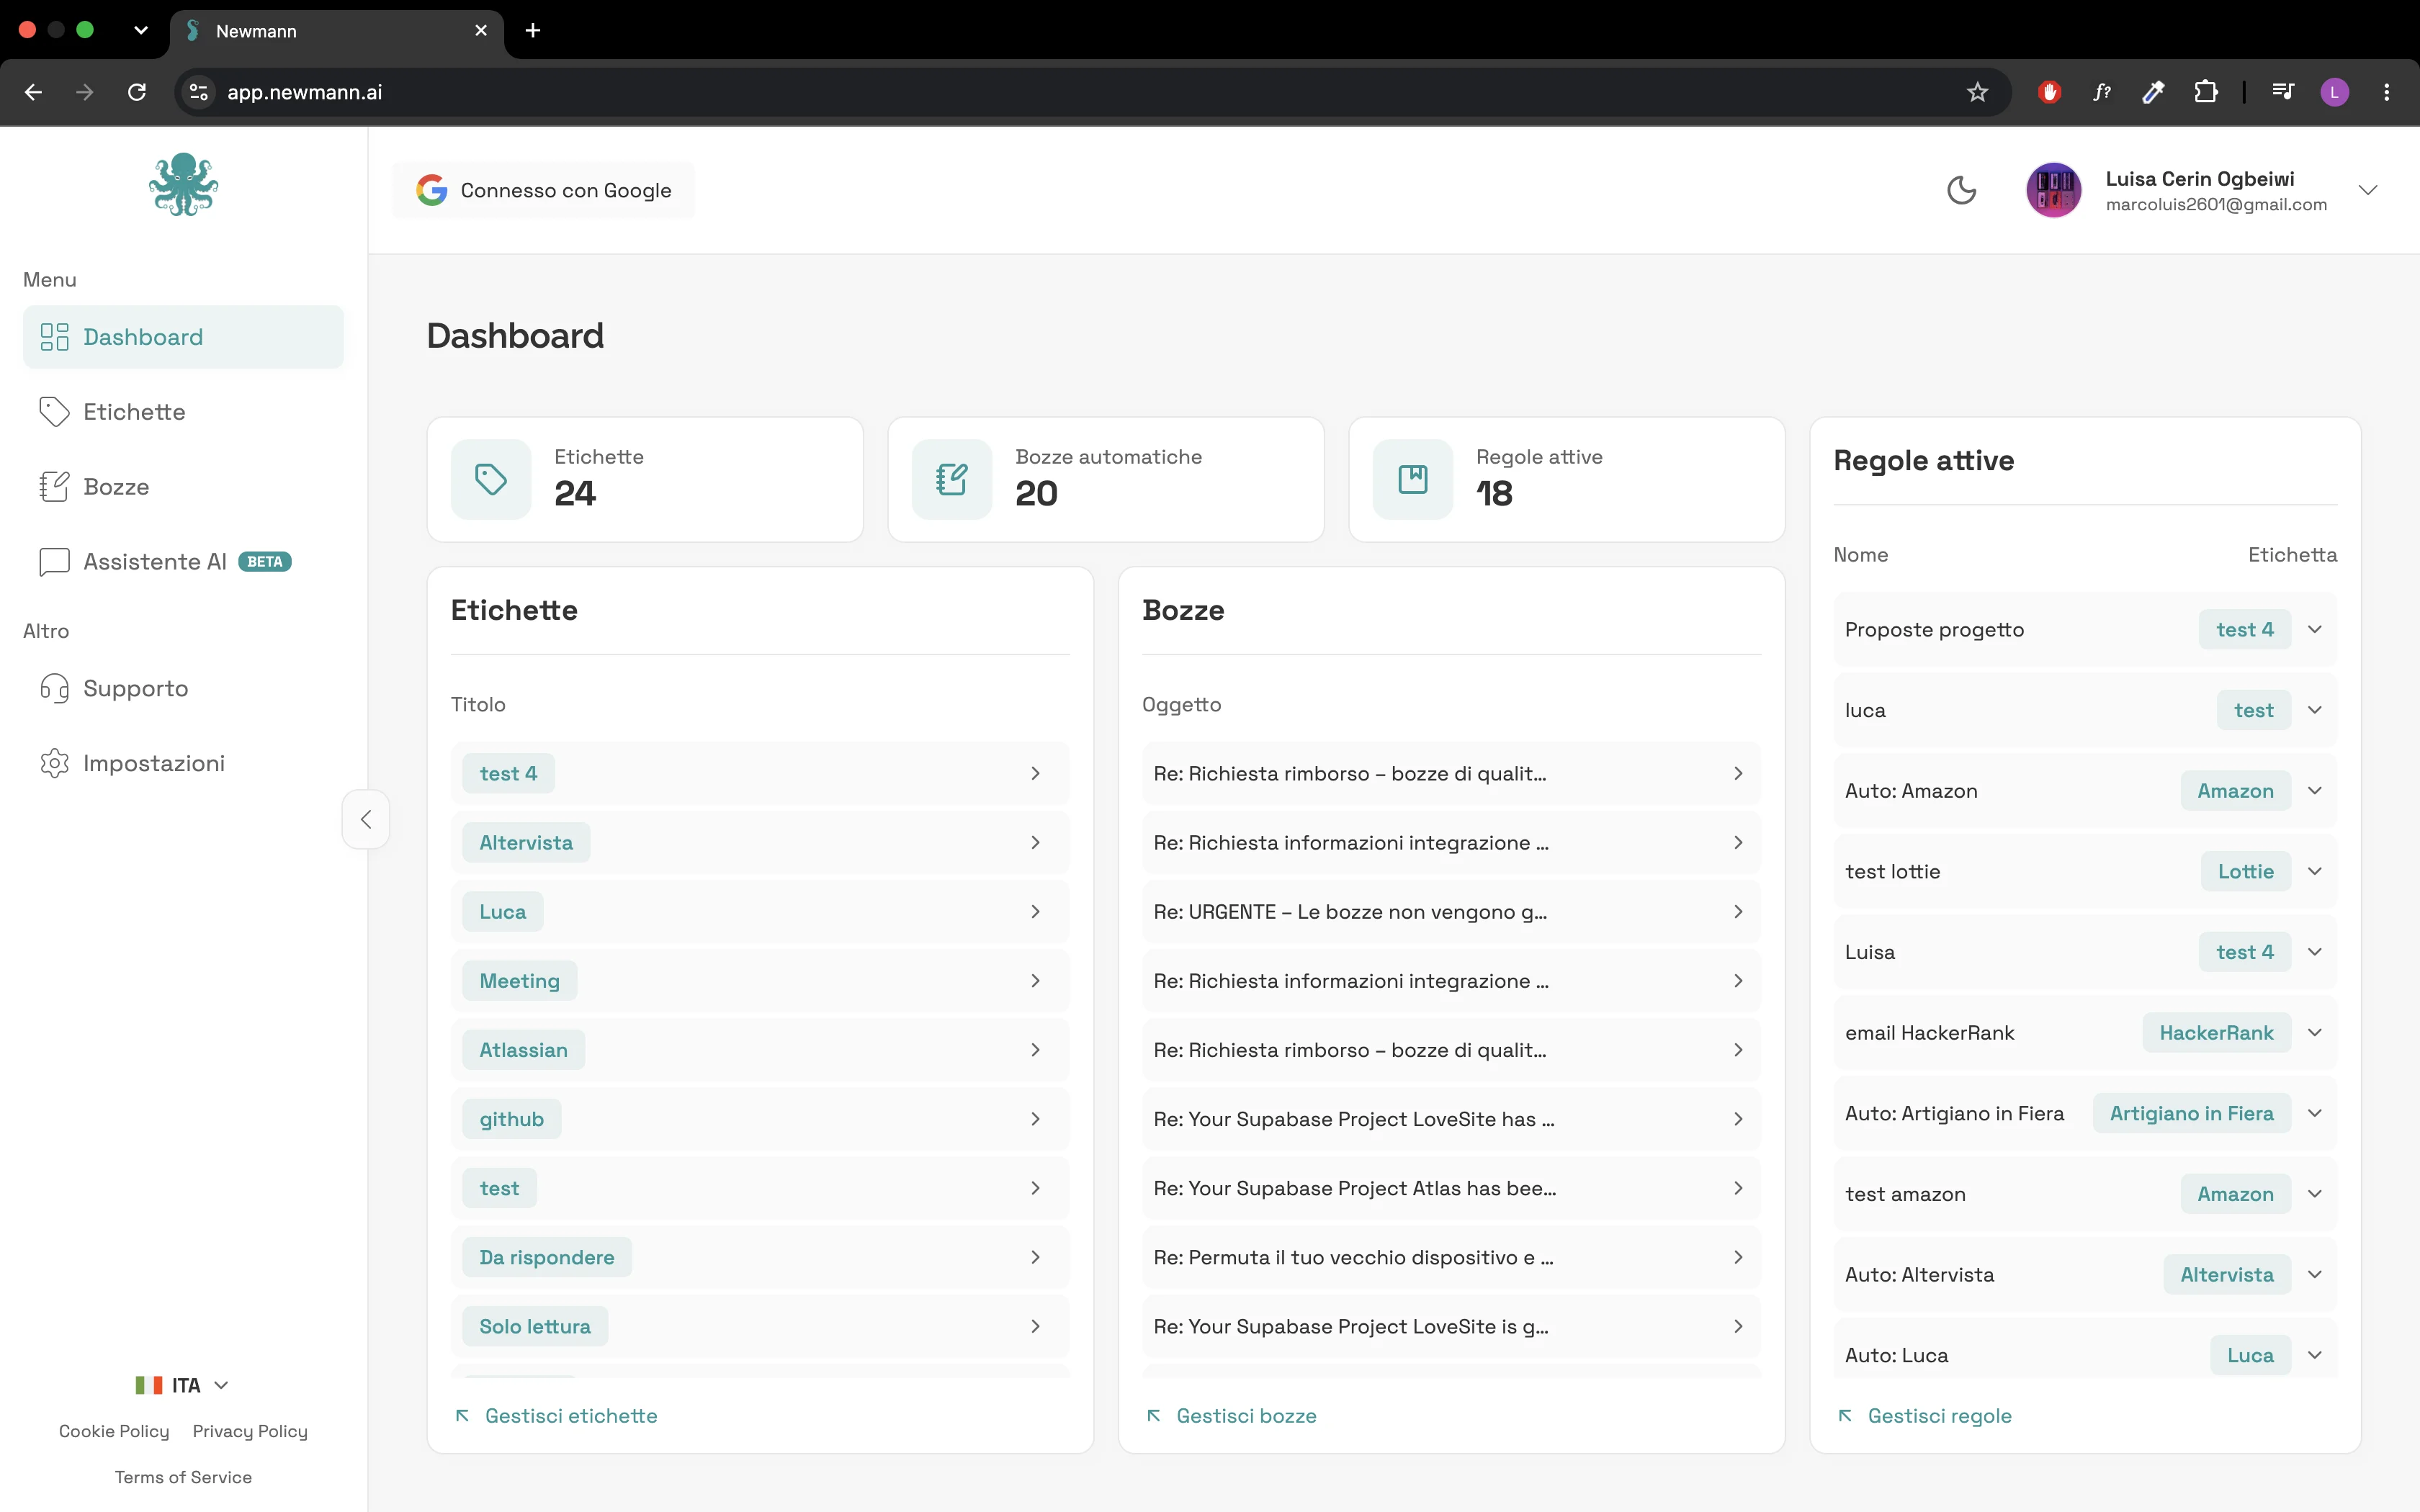
Task: Toggle dark mode moon icon
Action: [x=1961, y=190]
